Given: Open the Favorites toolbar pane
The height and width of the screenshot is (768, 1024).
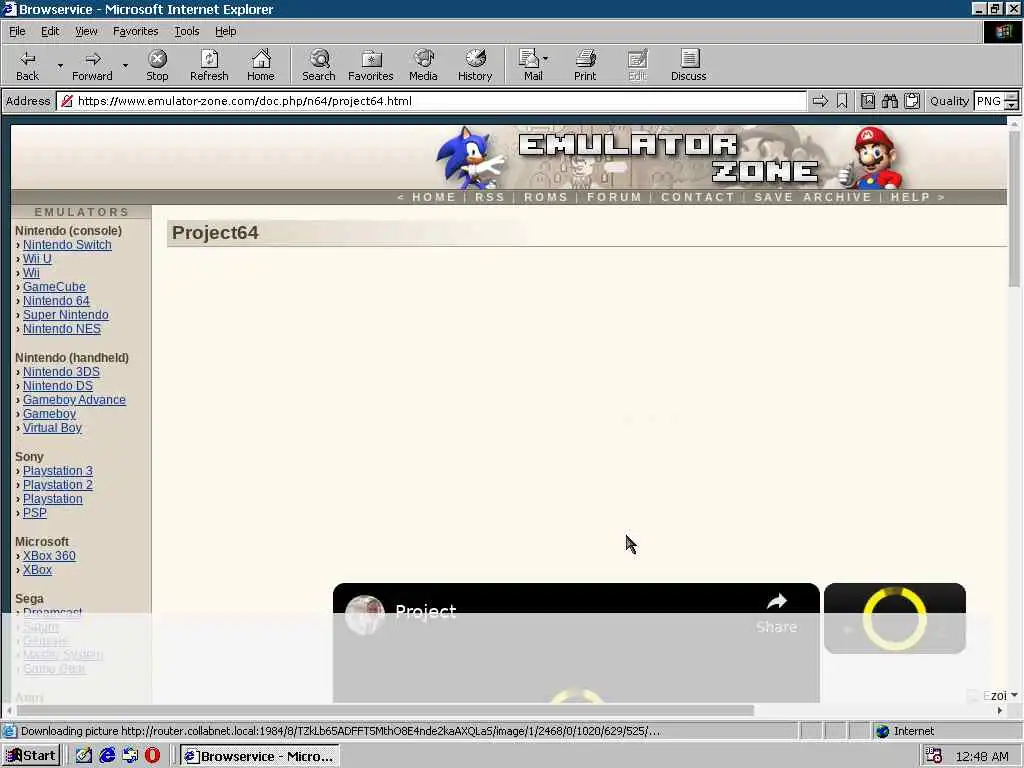Looking at the screenshot, I should 371,65.
